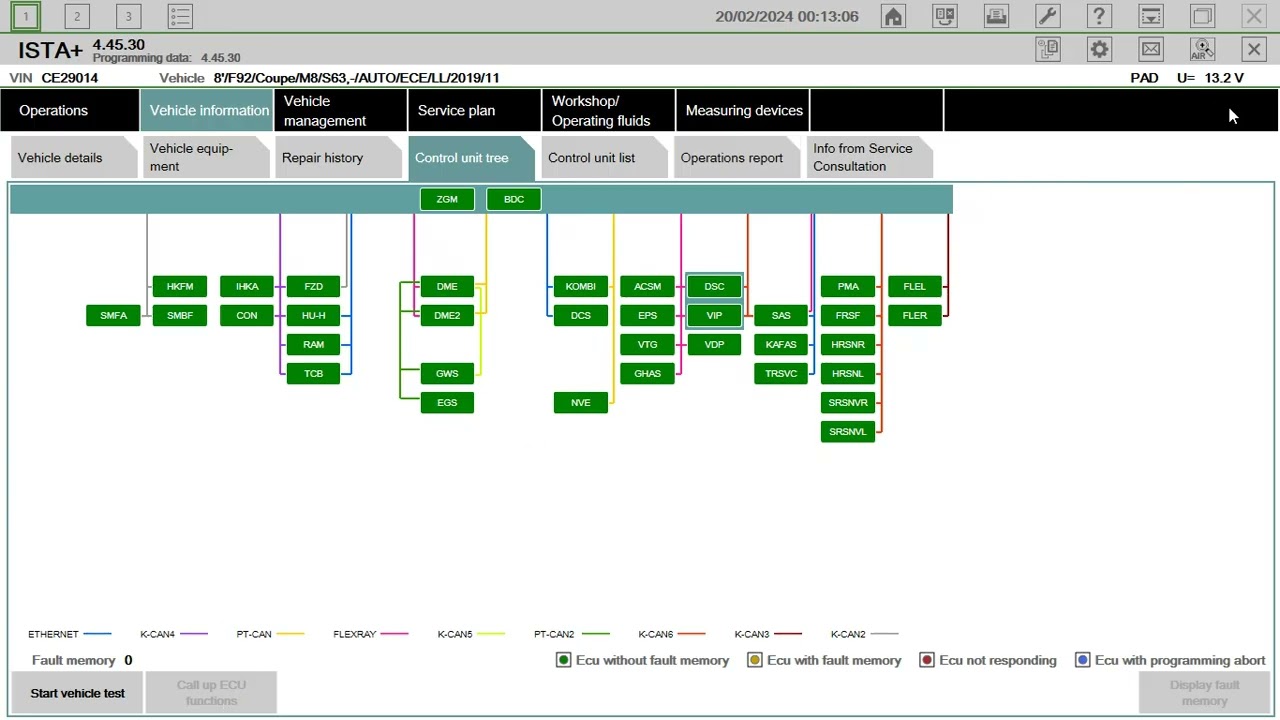The width and height of the screenshot is (1280, 720).
Task: Open Info from Service Consultation tab
Action: (870, 157)
